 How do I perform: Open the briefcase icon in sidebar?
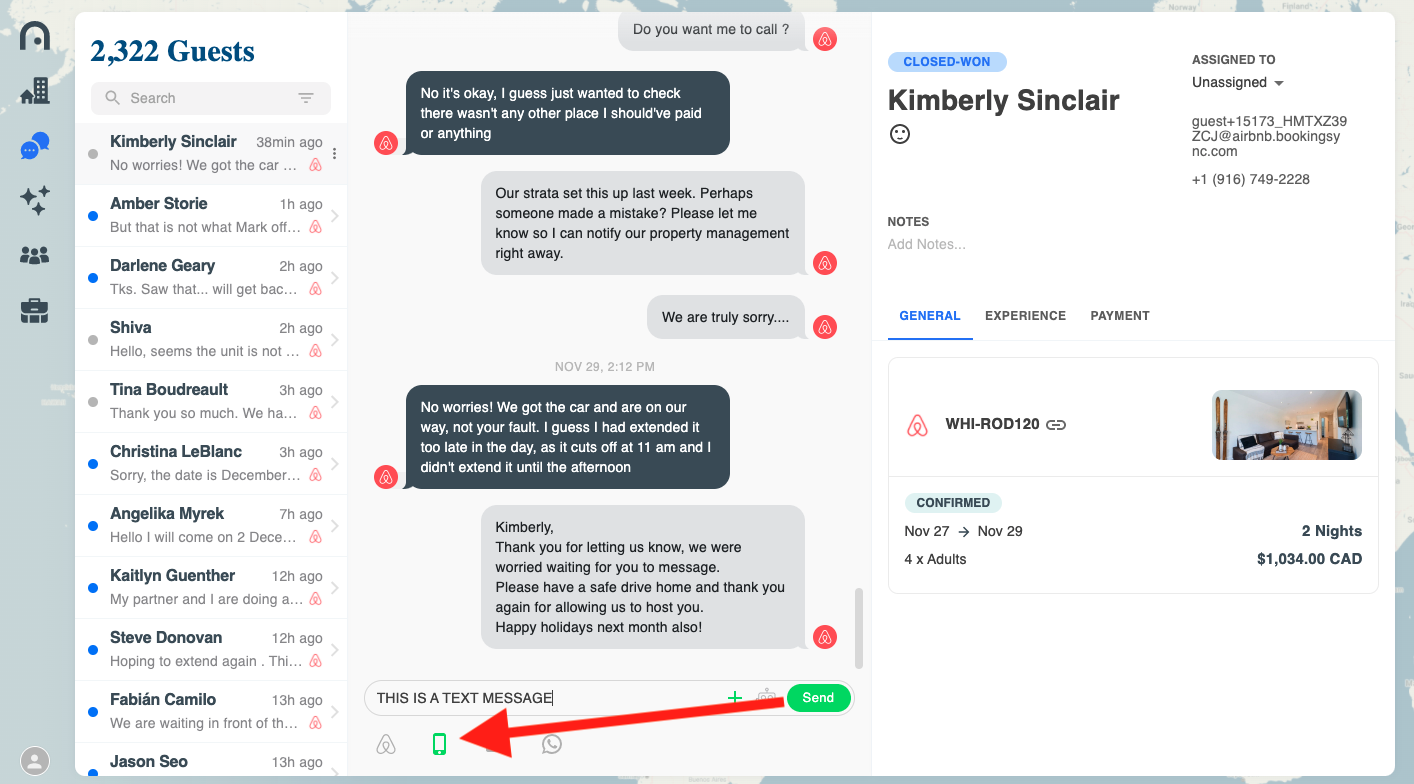(x=35, y=312)
